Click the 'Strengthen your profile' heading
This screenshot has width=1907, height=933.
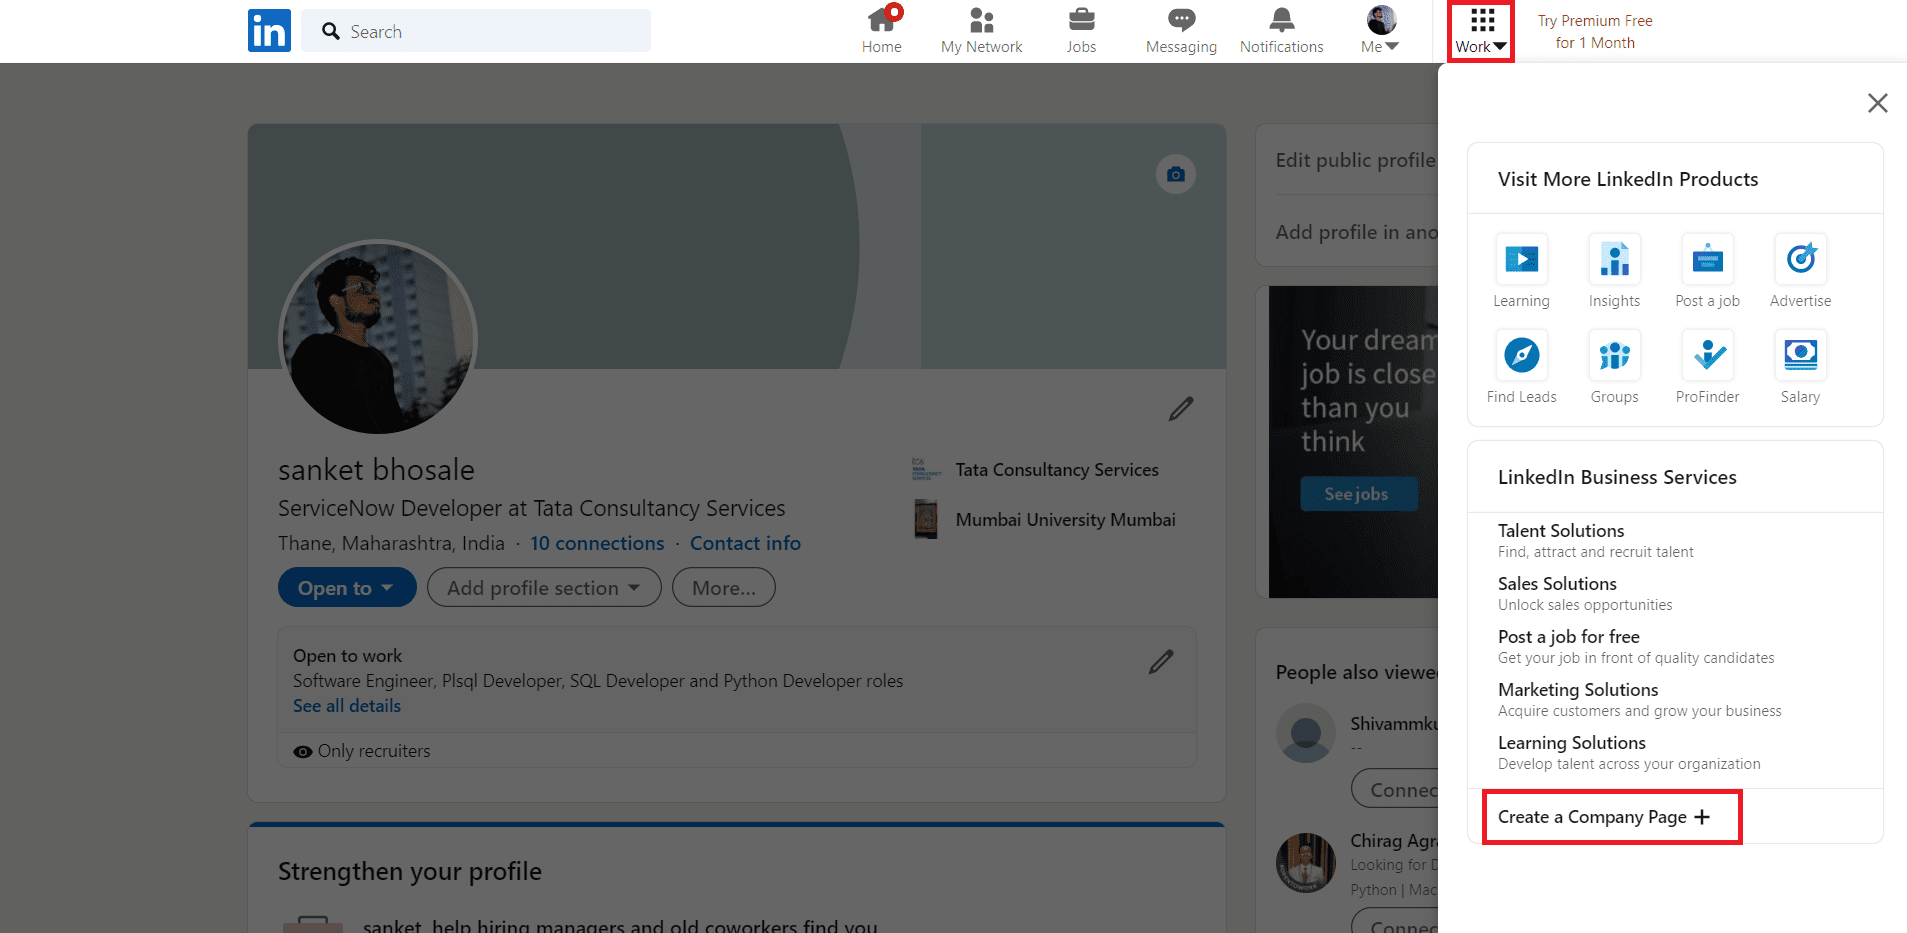coord(410,872)
